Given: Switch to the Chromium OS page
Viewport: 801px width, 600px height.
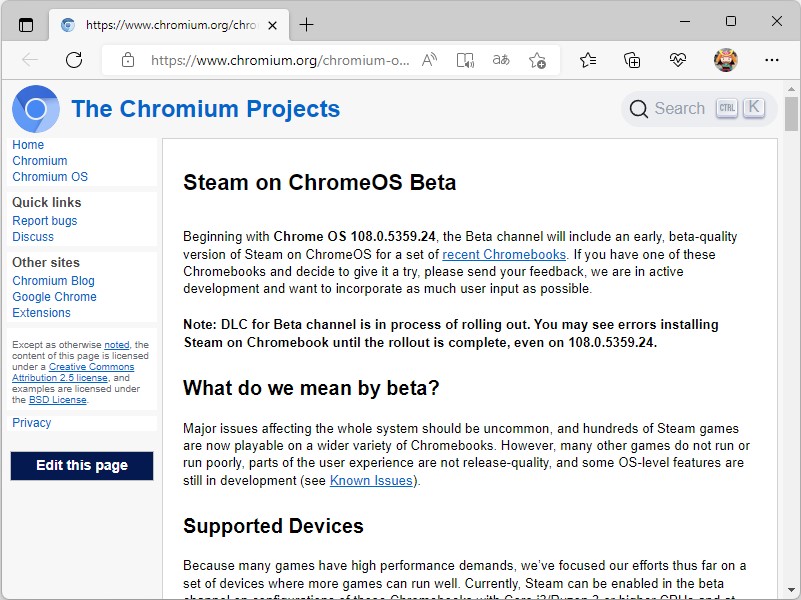Looking at the screenshot, I should click(x=49, y=176).
